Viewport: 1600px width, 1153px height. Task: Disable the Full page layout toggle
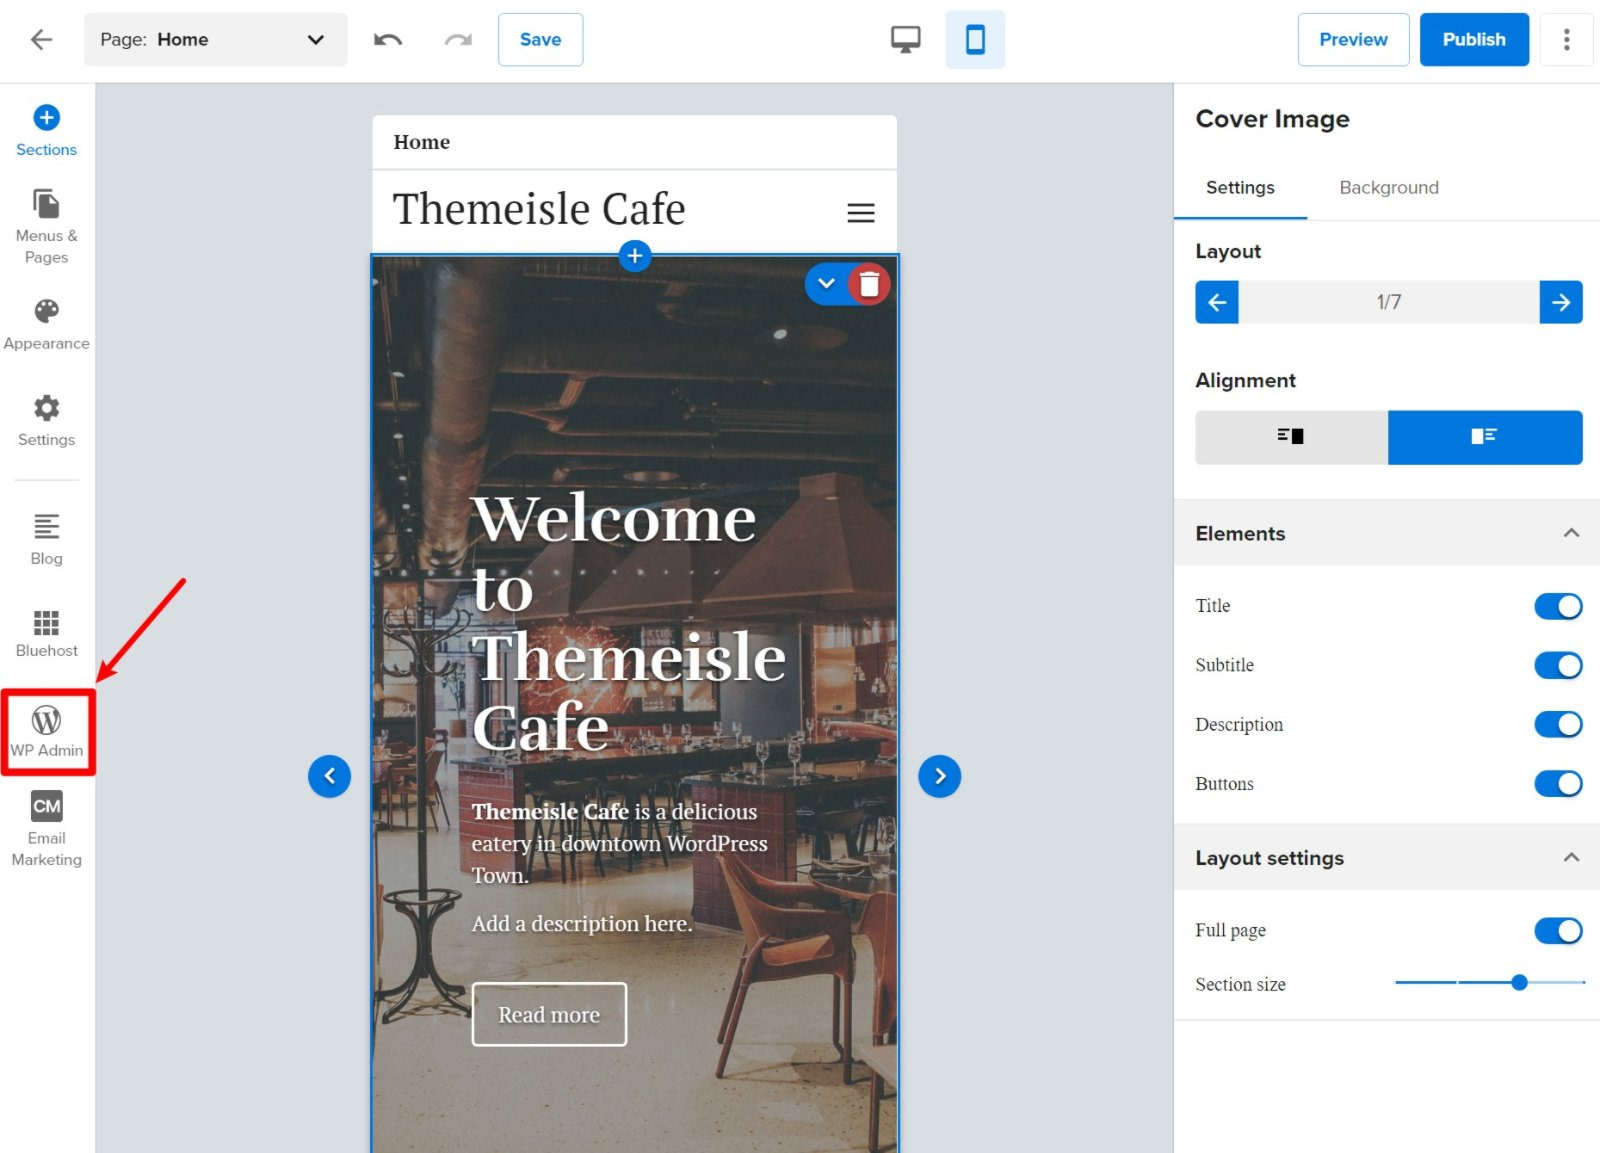tap(1557, 930)
